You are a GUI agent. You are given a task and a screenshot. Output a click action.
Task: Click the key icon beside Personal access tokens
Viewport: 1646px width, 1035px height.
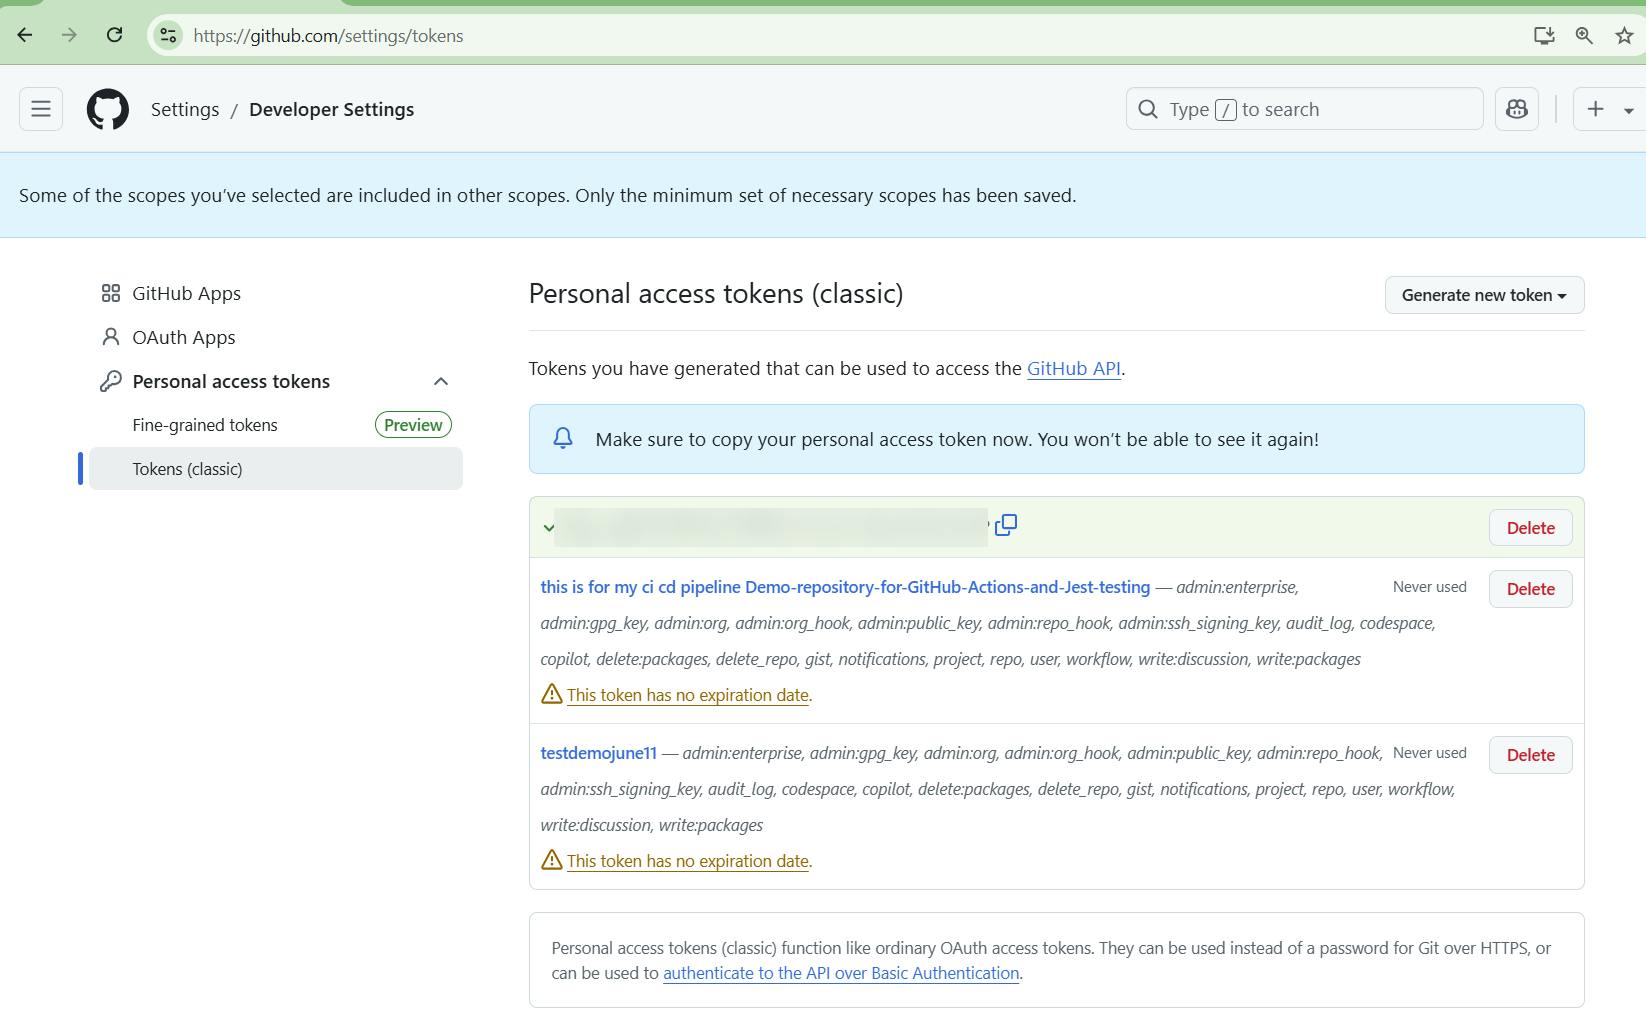111,381
